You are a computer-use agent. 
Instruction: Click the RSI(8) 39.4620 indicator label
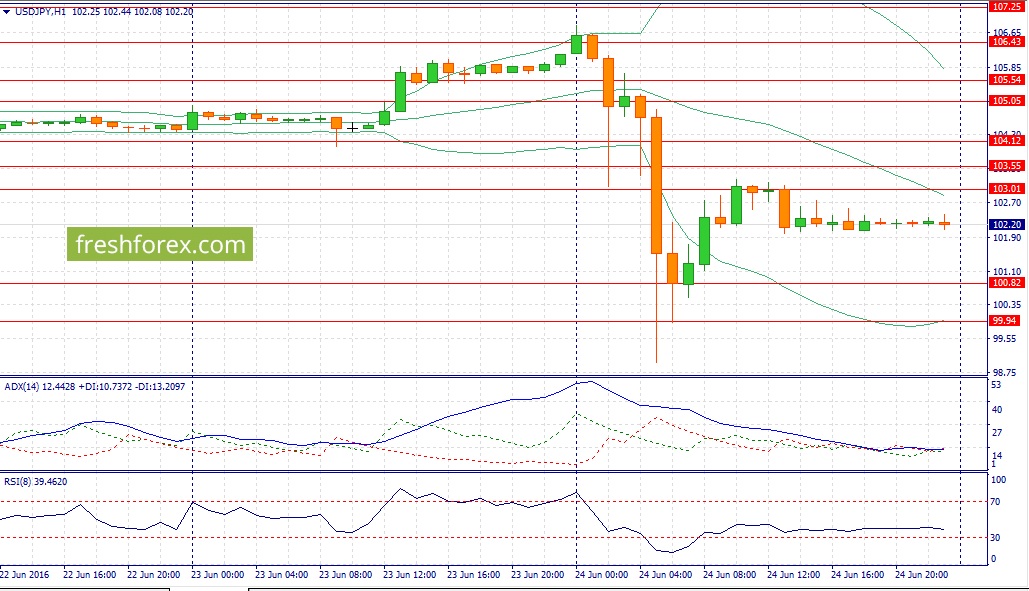(35, 482)
